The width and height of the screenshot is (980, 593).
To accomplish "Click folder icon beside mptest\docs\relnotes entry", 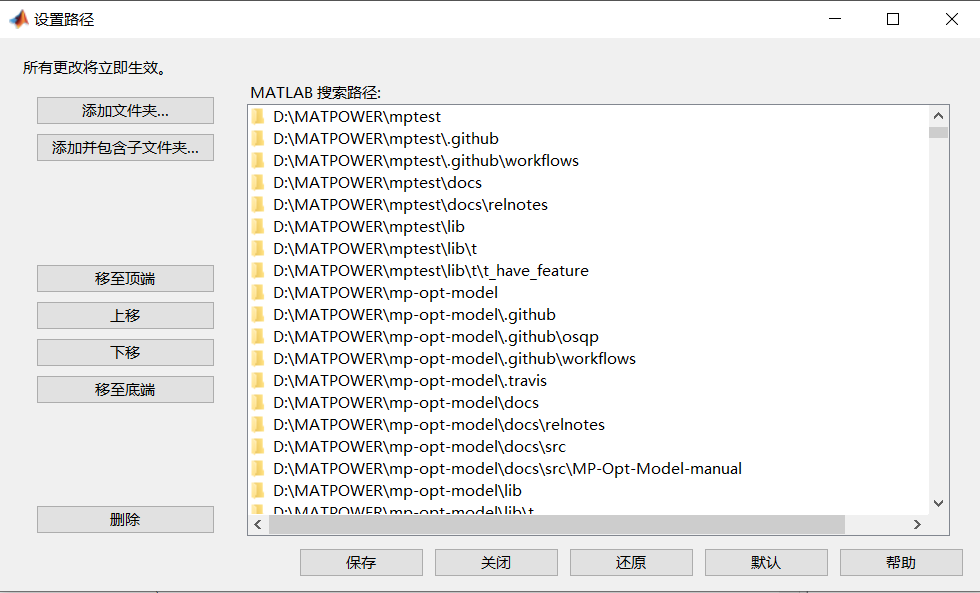I will 258,204.
